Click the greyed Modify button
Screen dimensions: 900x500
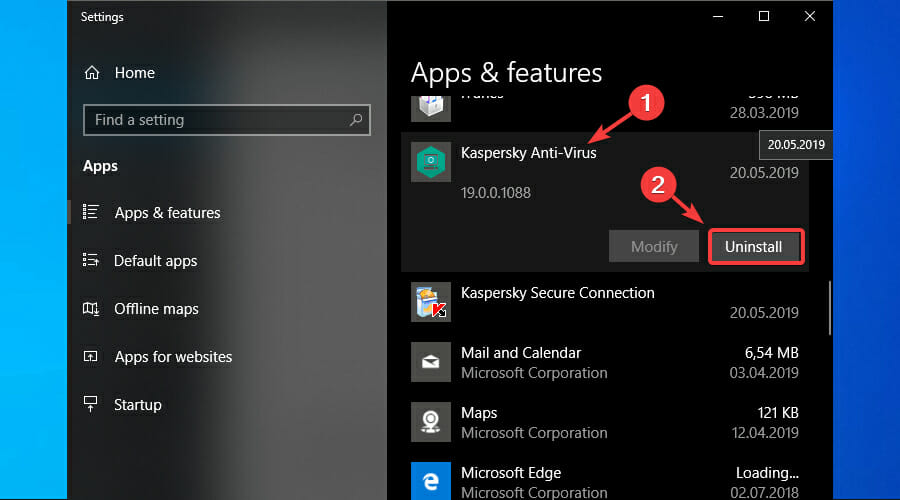point(654,246)
